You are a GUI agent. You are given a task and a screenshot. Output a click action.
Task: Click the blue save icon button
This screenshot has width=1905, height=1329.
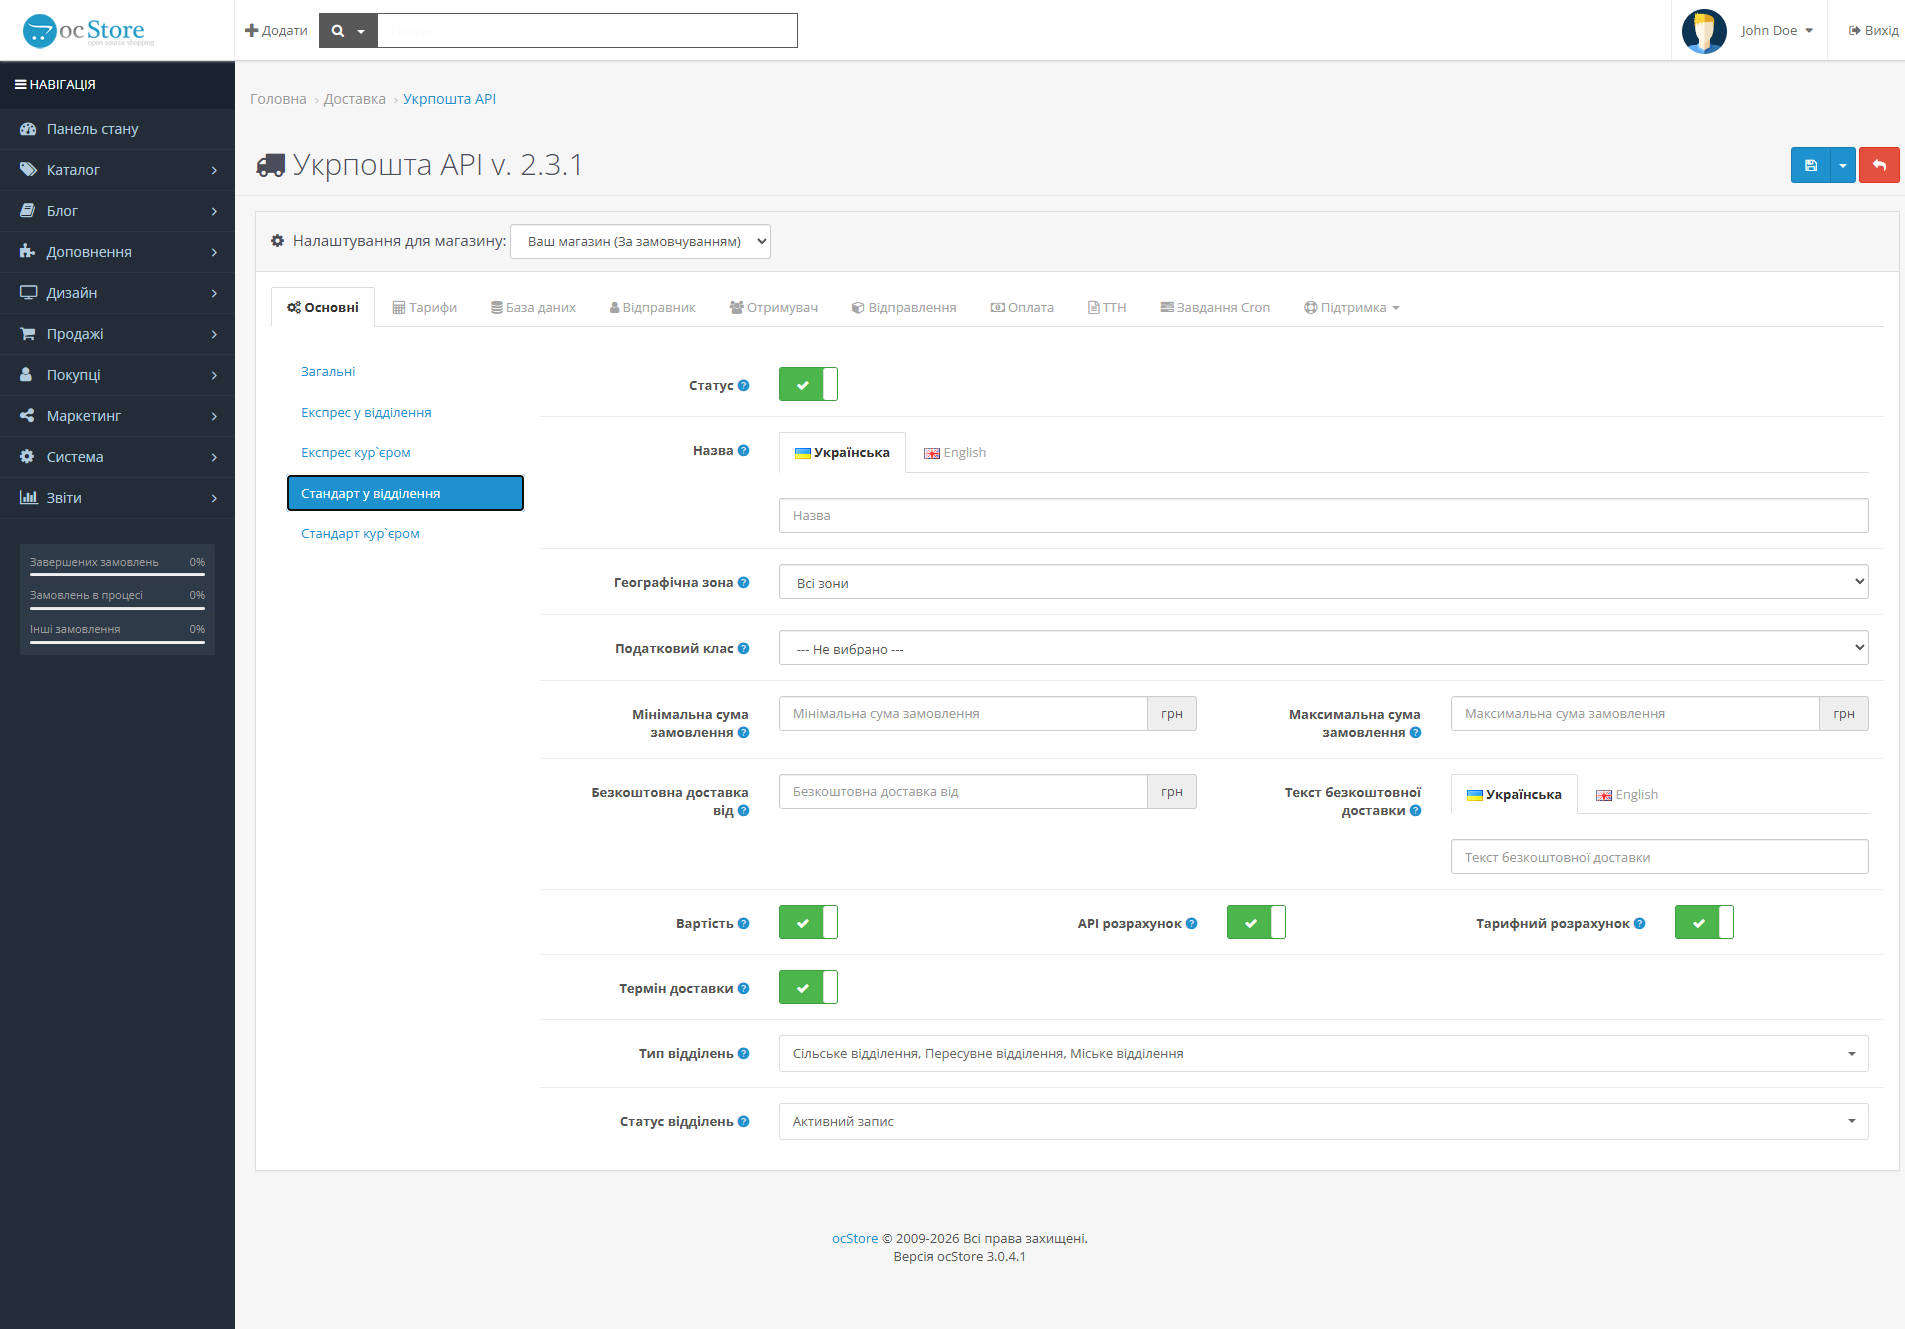click(1810, 165)
